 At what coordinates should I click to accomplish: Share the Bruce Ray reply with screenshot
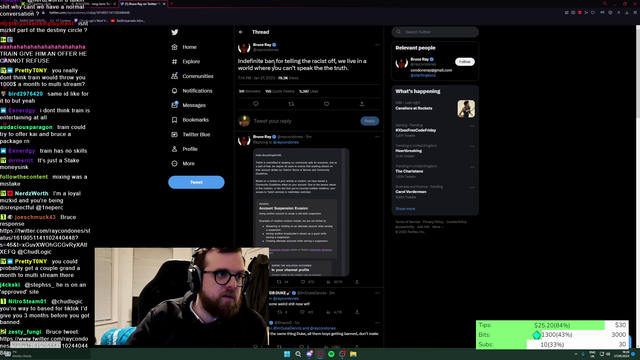click(357, 282)
